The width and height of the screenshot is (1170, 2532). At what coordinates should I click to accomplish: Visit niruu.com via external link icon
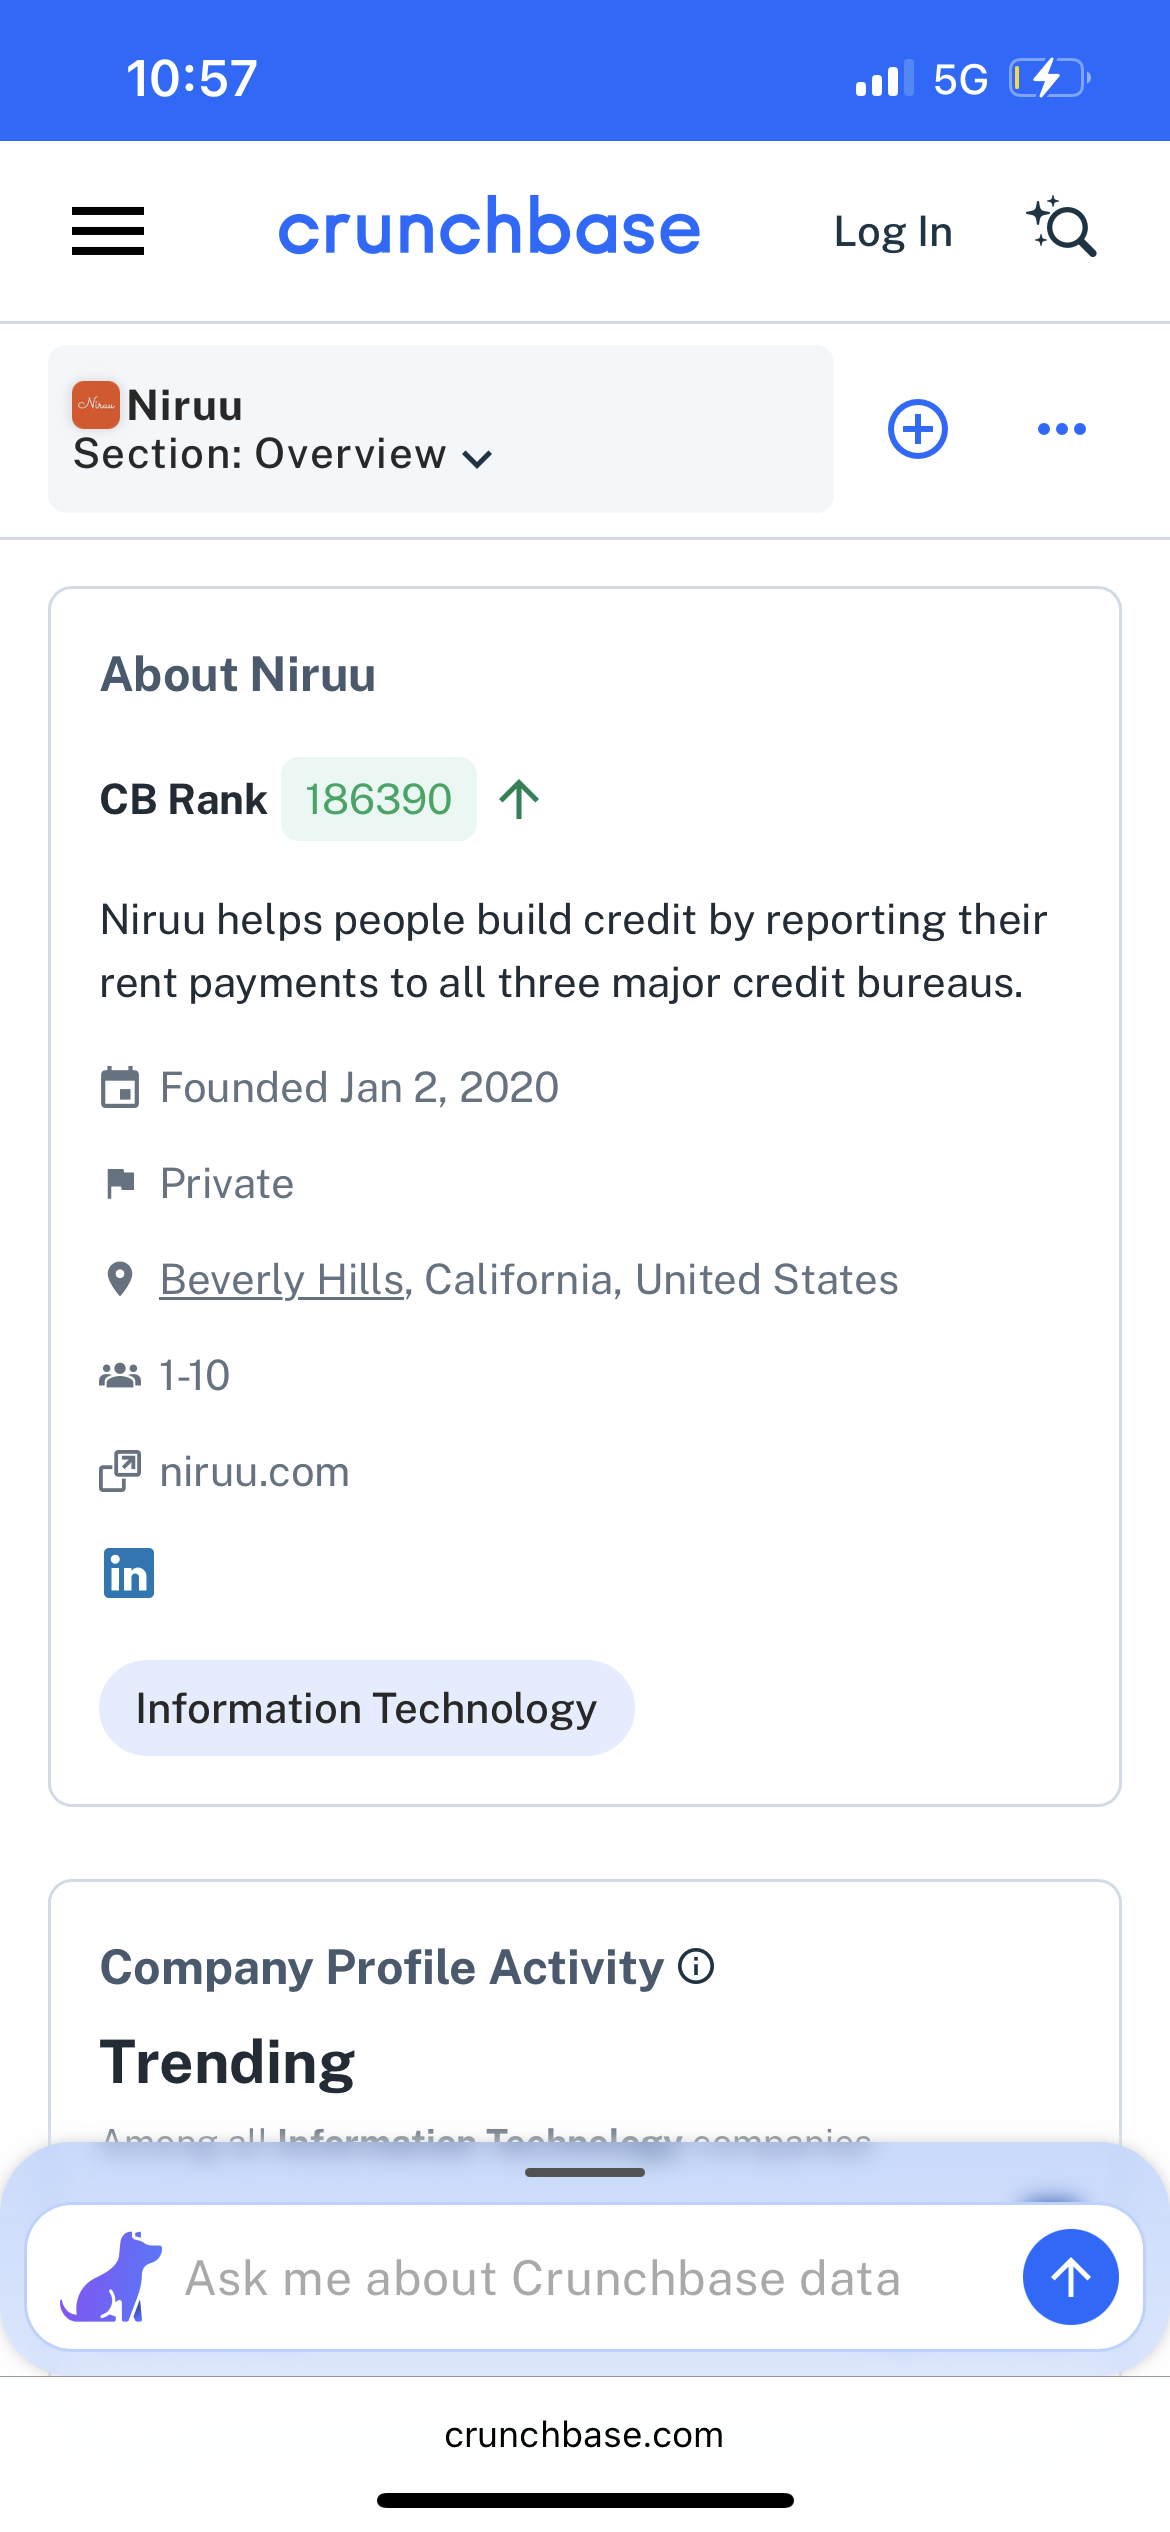click(x=119, y=1471)
